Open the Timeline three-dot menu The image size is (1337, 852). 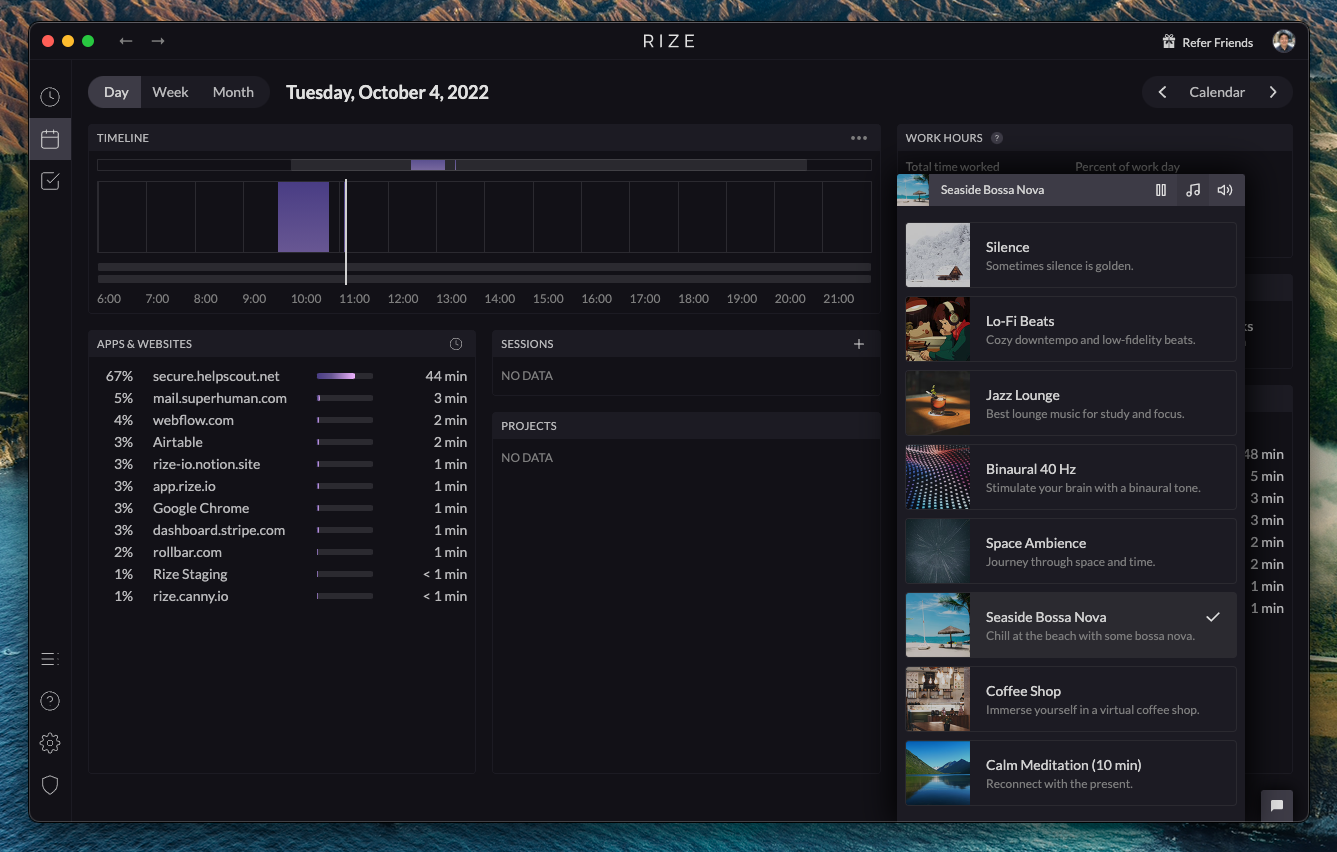point(859,138)
